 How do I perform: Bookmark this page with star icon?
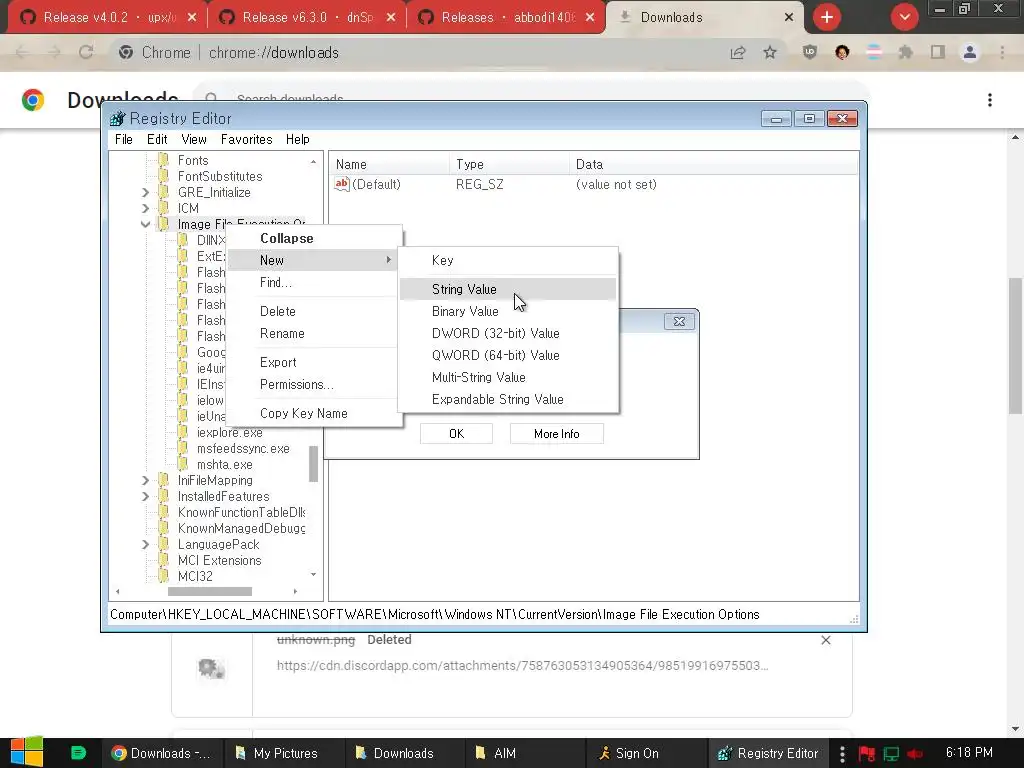770,52
